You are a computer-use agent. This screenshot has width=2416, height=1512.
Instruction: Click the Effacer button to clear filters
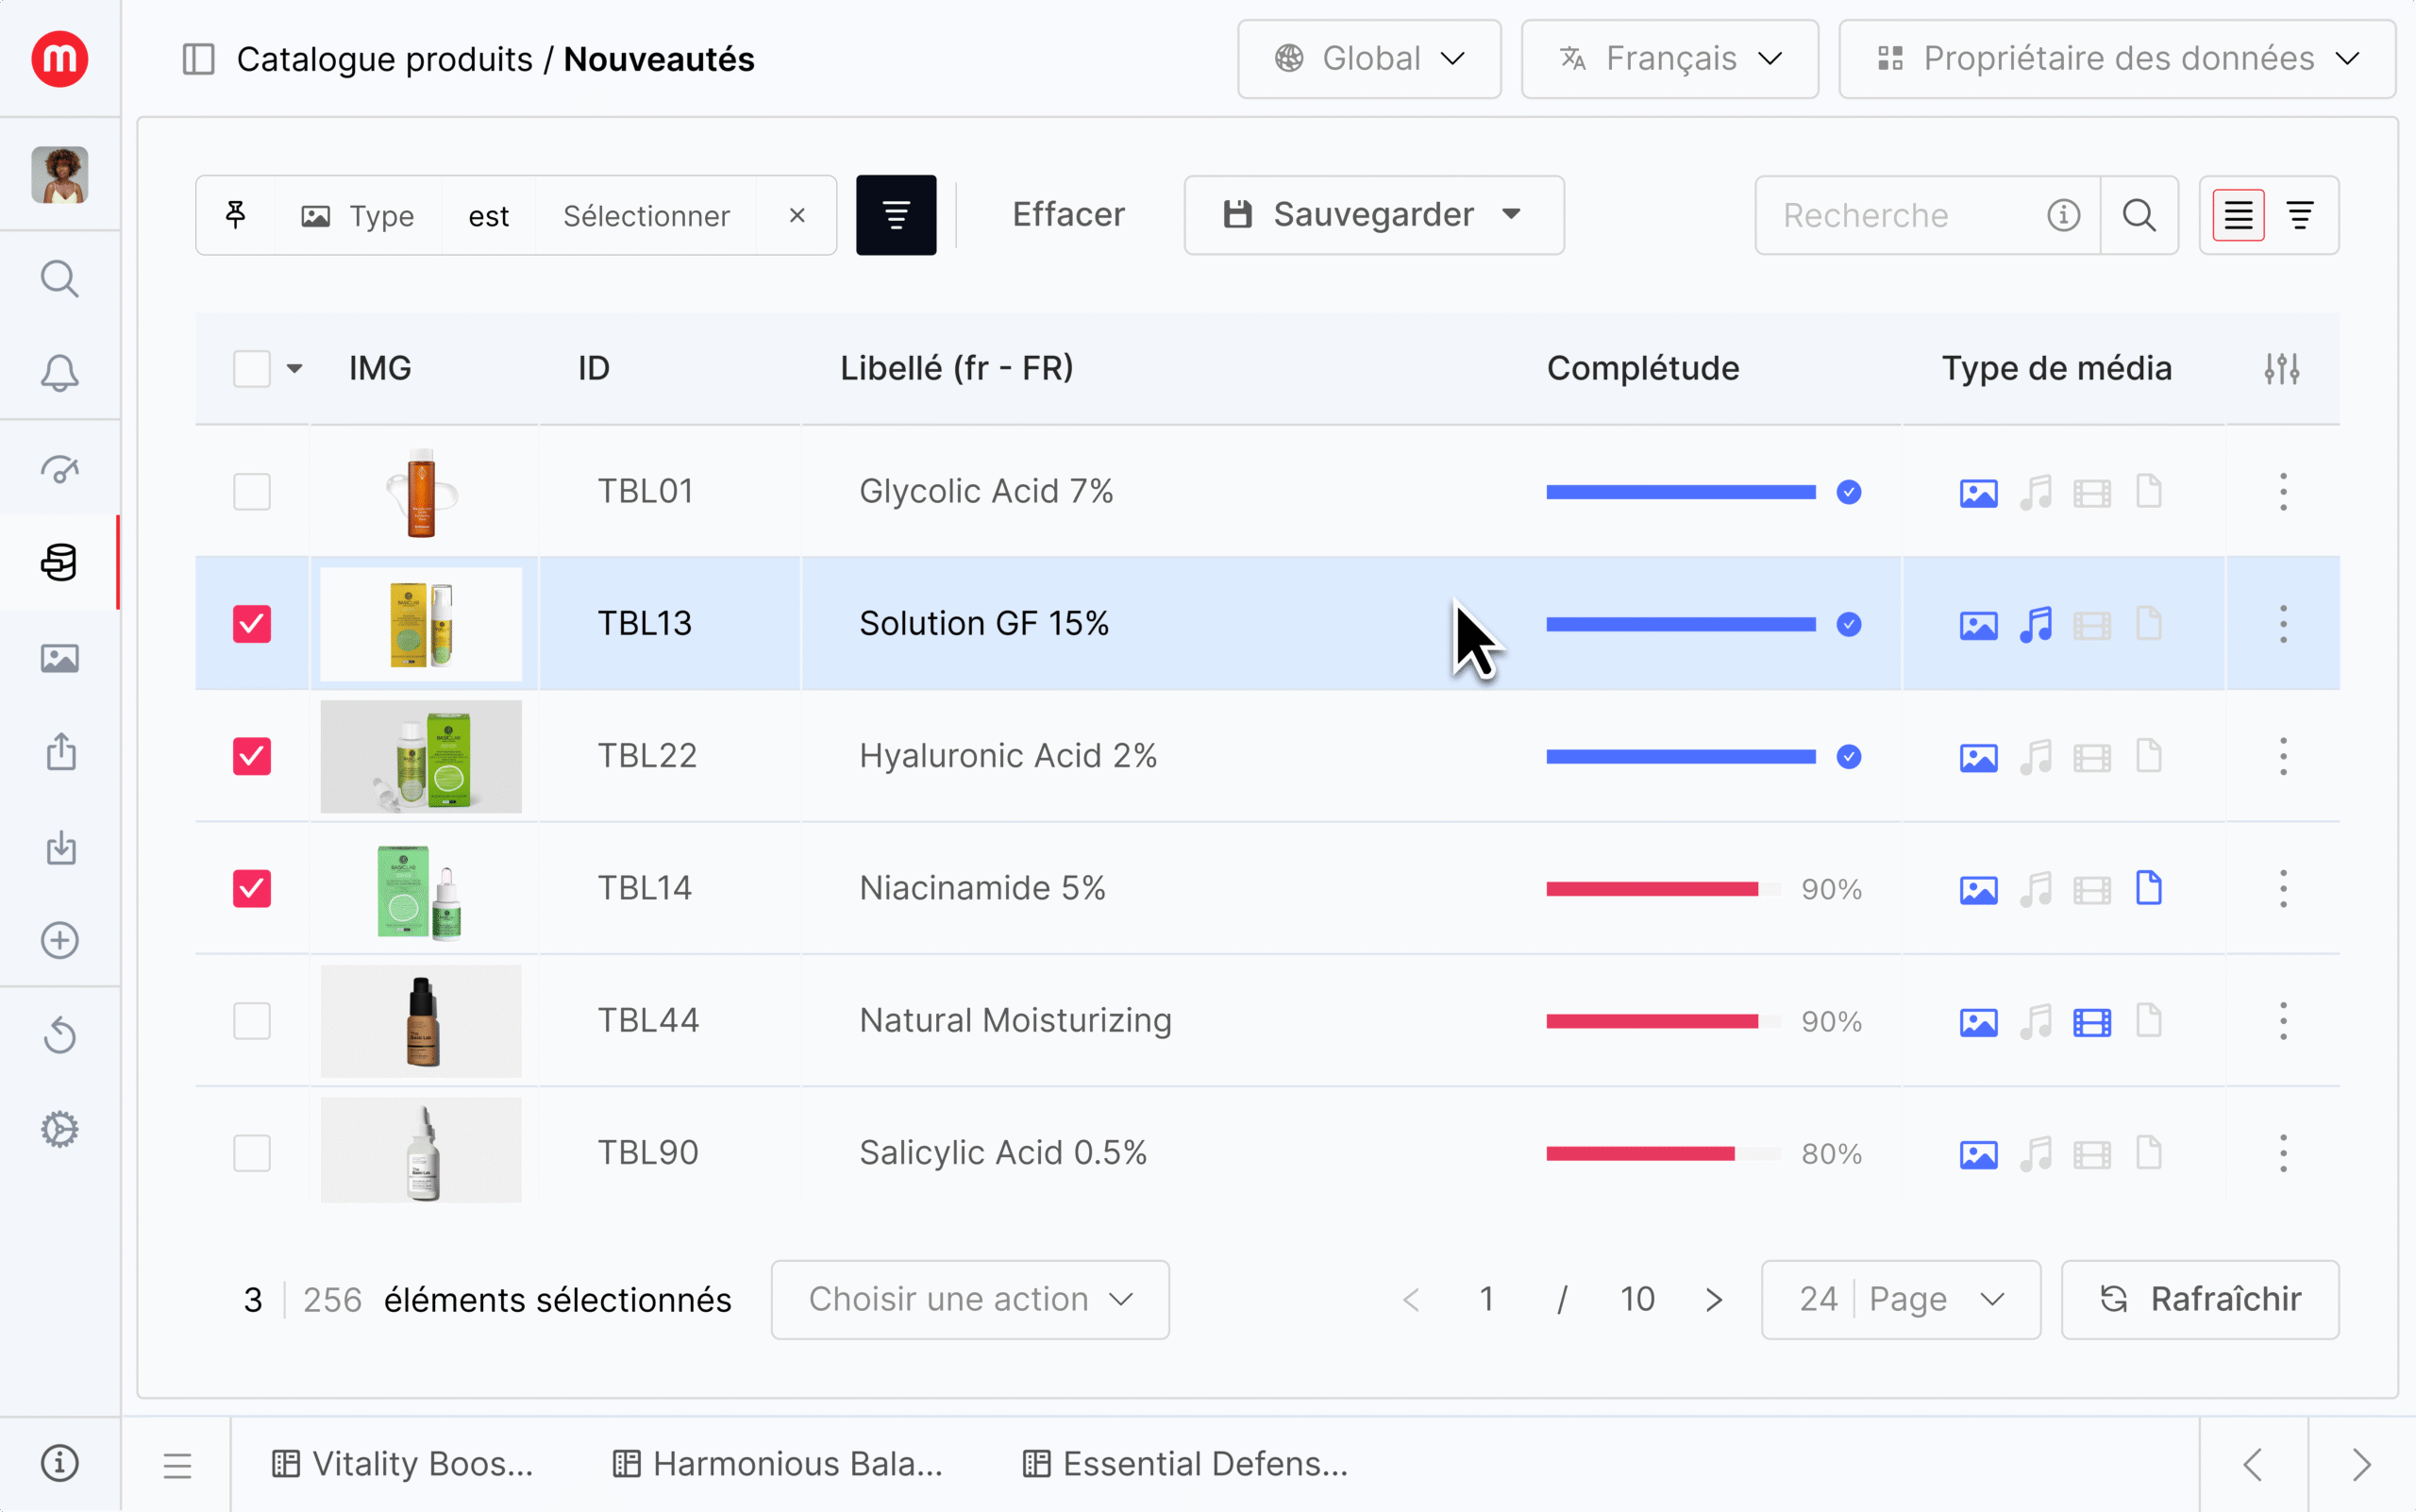pos(1068,214)
